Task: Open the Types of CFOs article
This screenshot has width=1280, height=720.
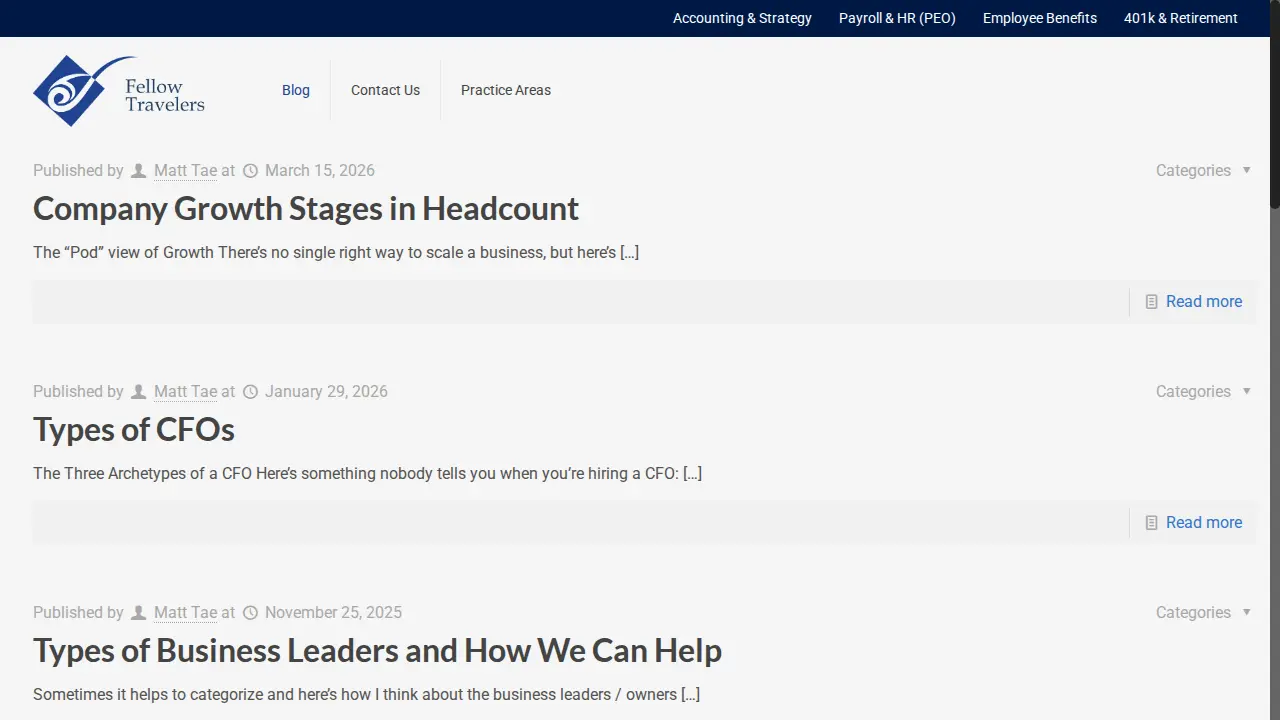Action: tap(134, 430)
